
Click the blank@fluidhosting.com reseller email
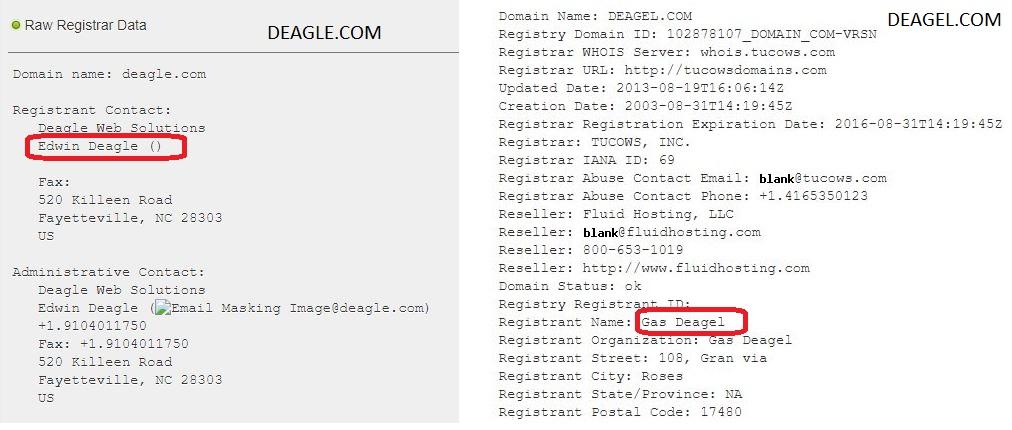pos(672,232)
